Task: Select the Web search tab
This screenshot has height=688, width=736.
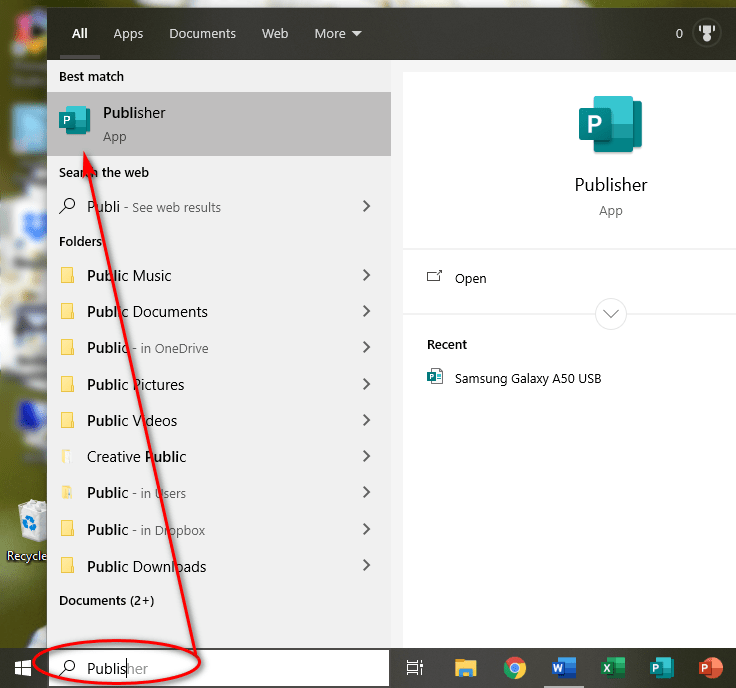Action: 275,33
